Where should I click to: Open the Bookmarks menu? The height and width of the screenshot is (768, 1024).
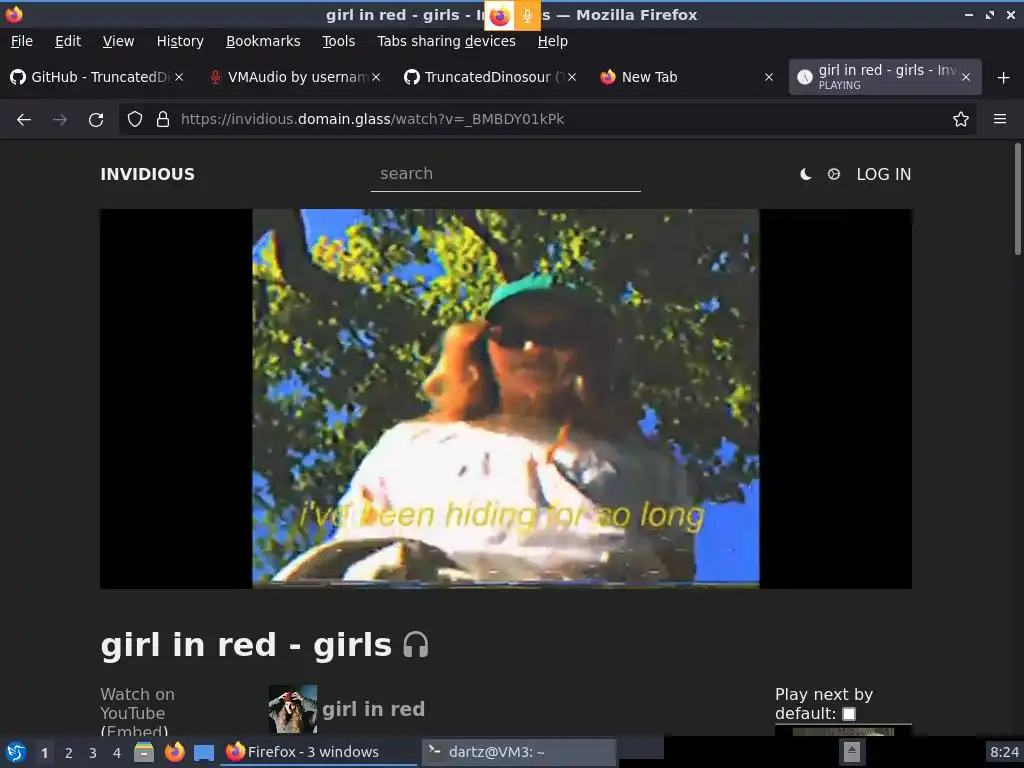(x=263, y=41)
